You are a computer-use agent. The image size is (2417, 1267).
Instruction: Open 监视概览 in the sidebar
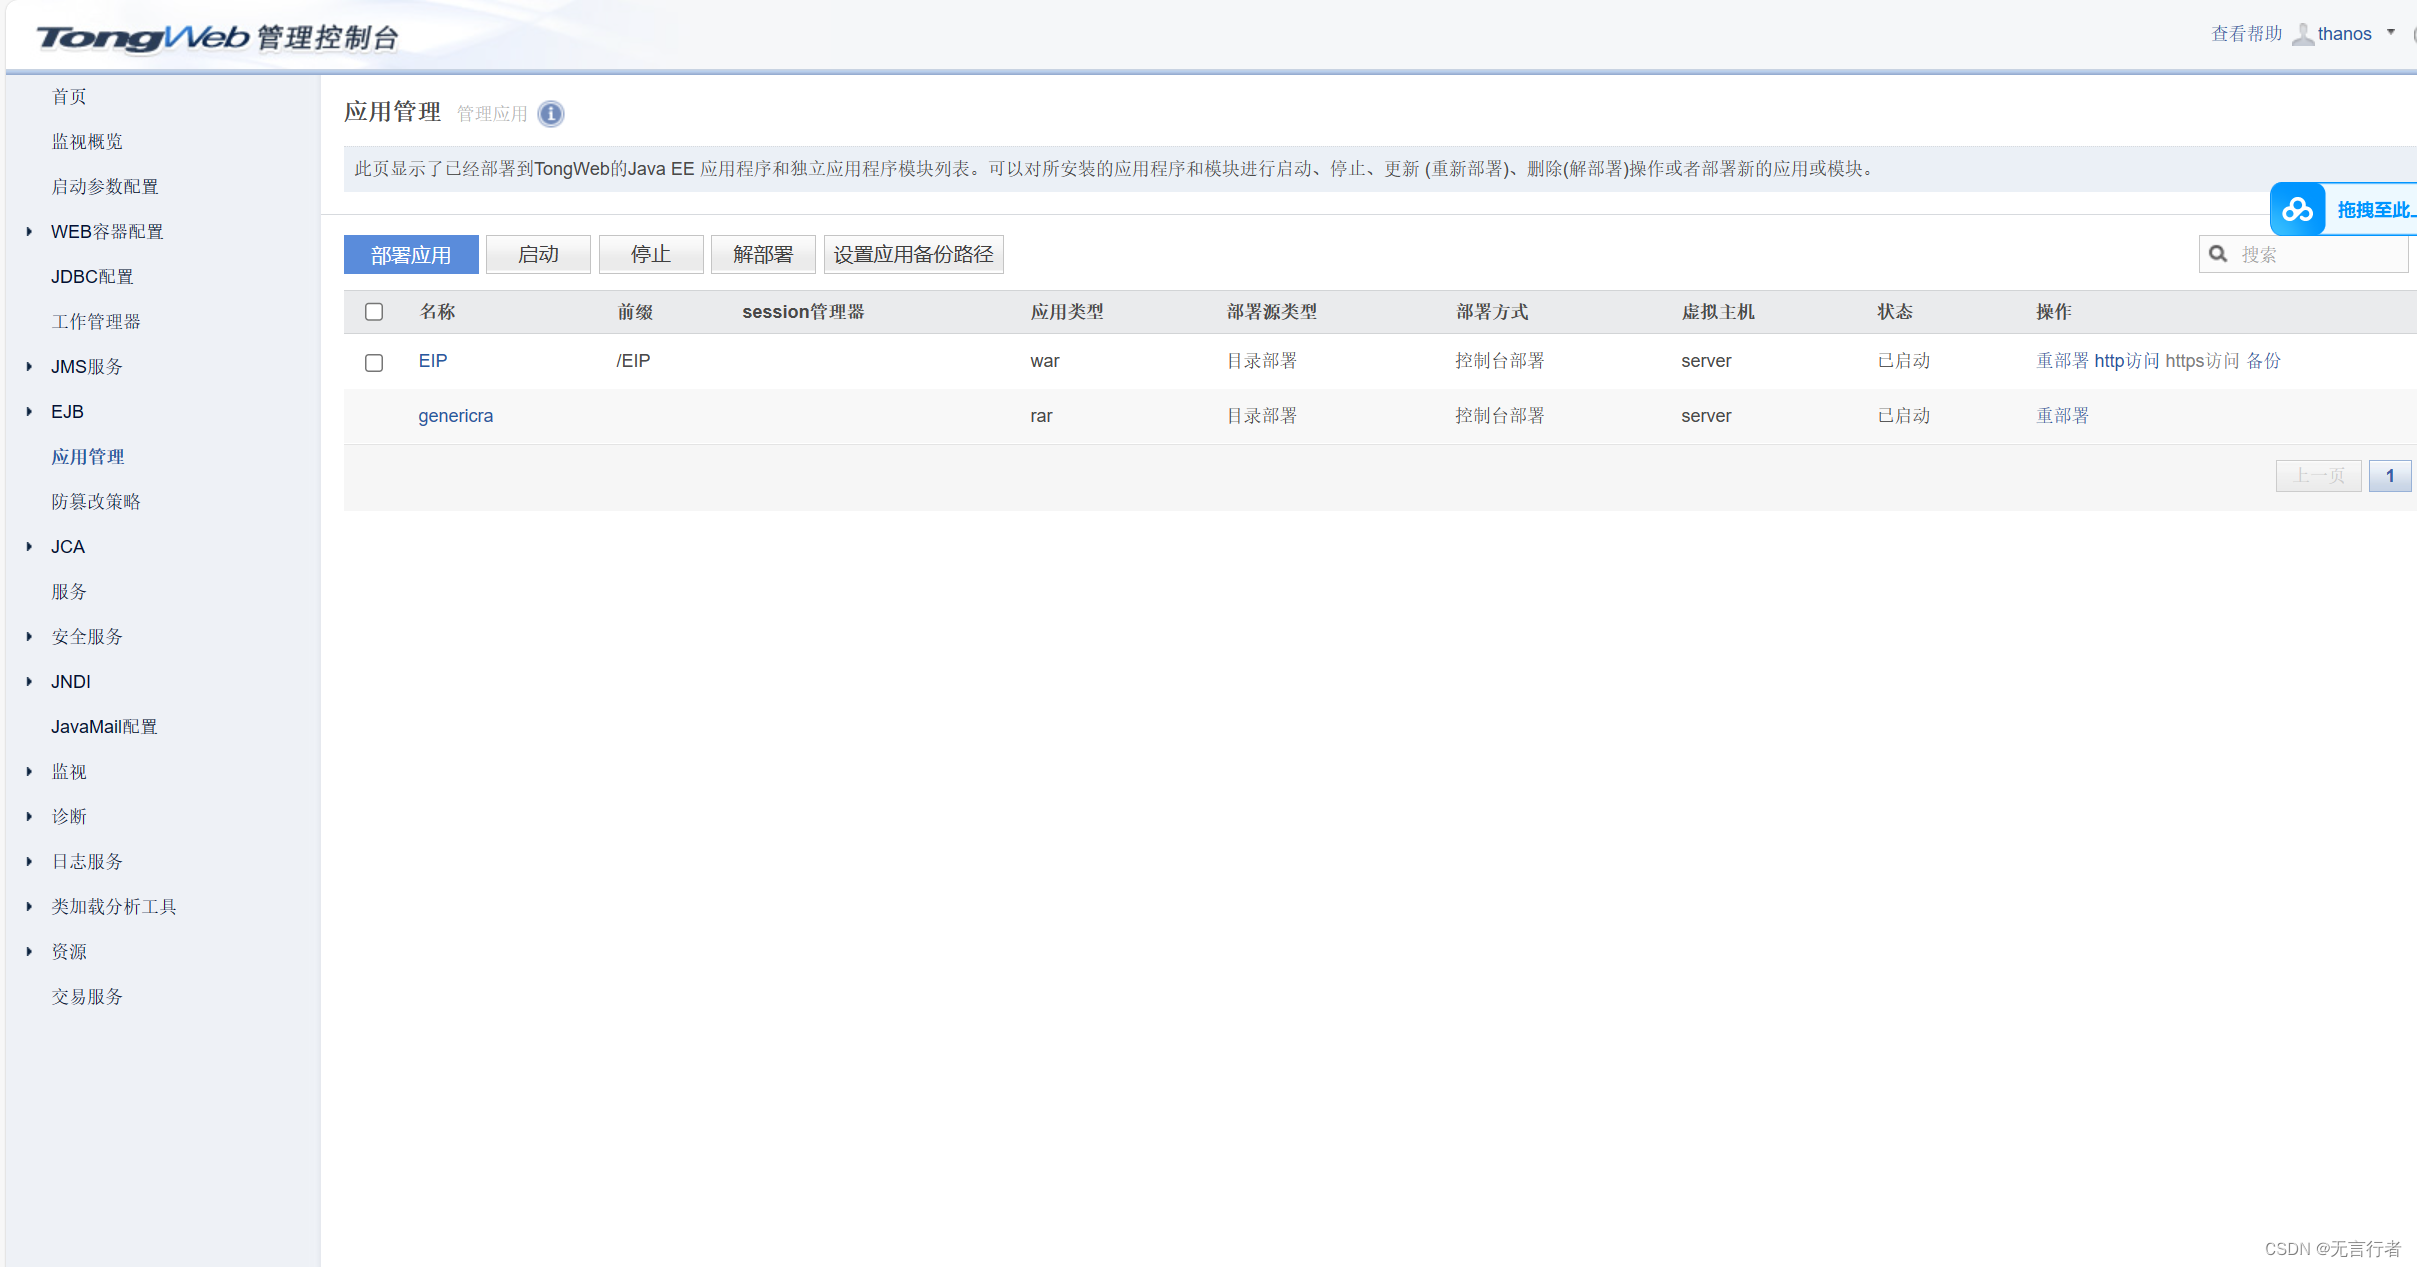87,141
